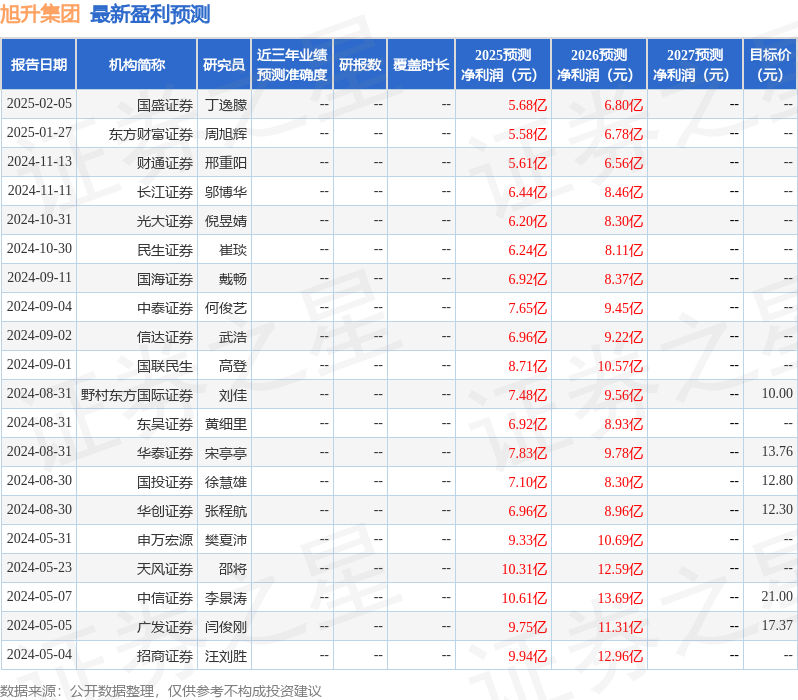
Task: Click institution 华泰证券
Action: (165, 454)
